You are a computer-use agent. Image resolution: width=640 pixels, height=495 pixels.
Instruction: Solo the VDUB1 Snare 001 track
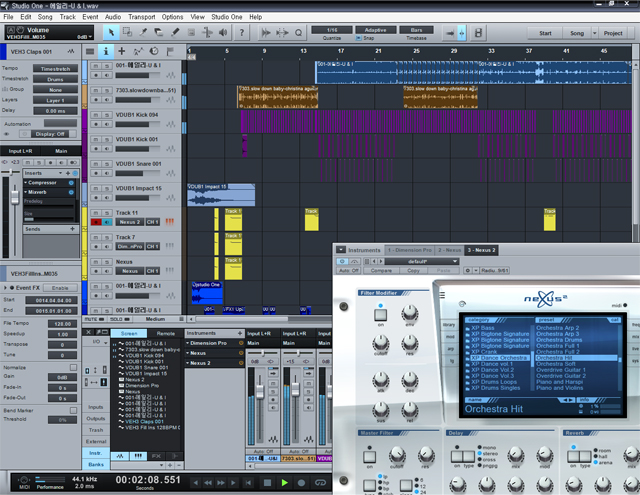click(x=107, y=164)
